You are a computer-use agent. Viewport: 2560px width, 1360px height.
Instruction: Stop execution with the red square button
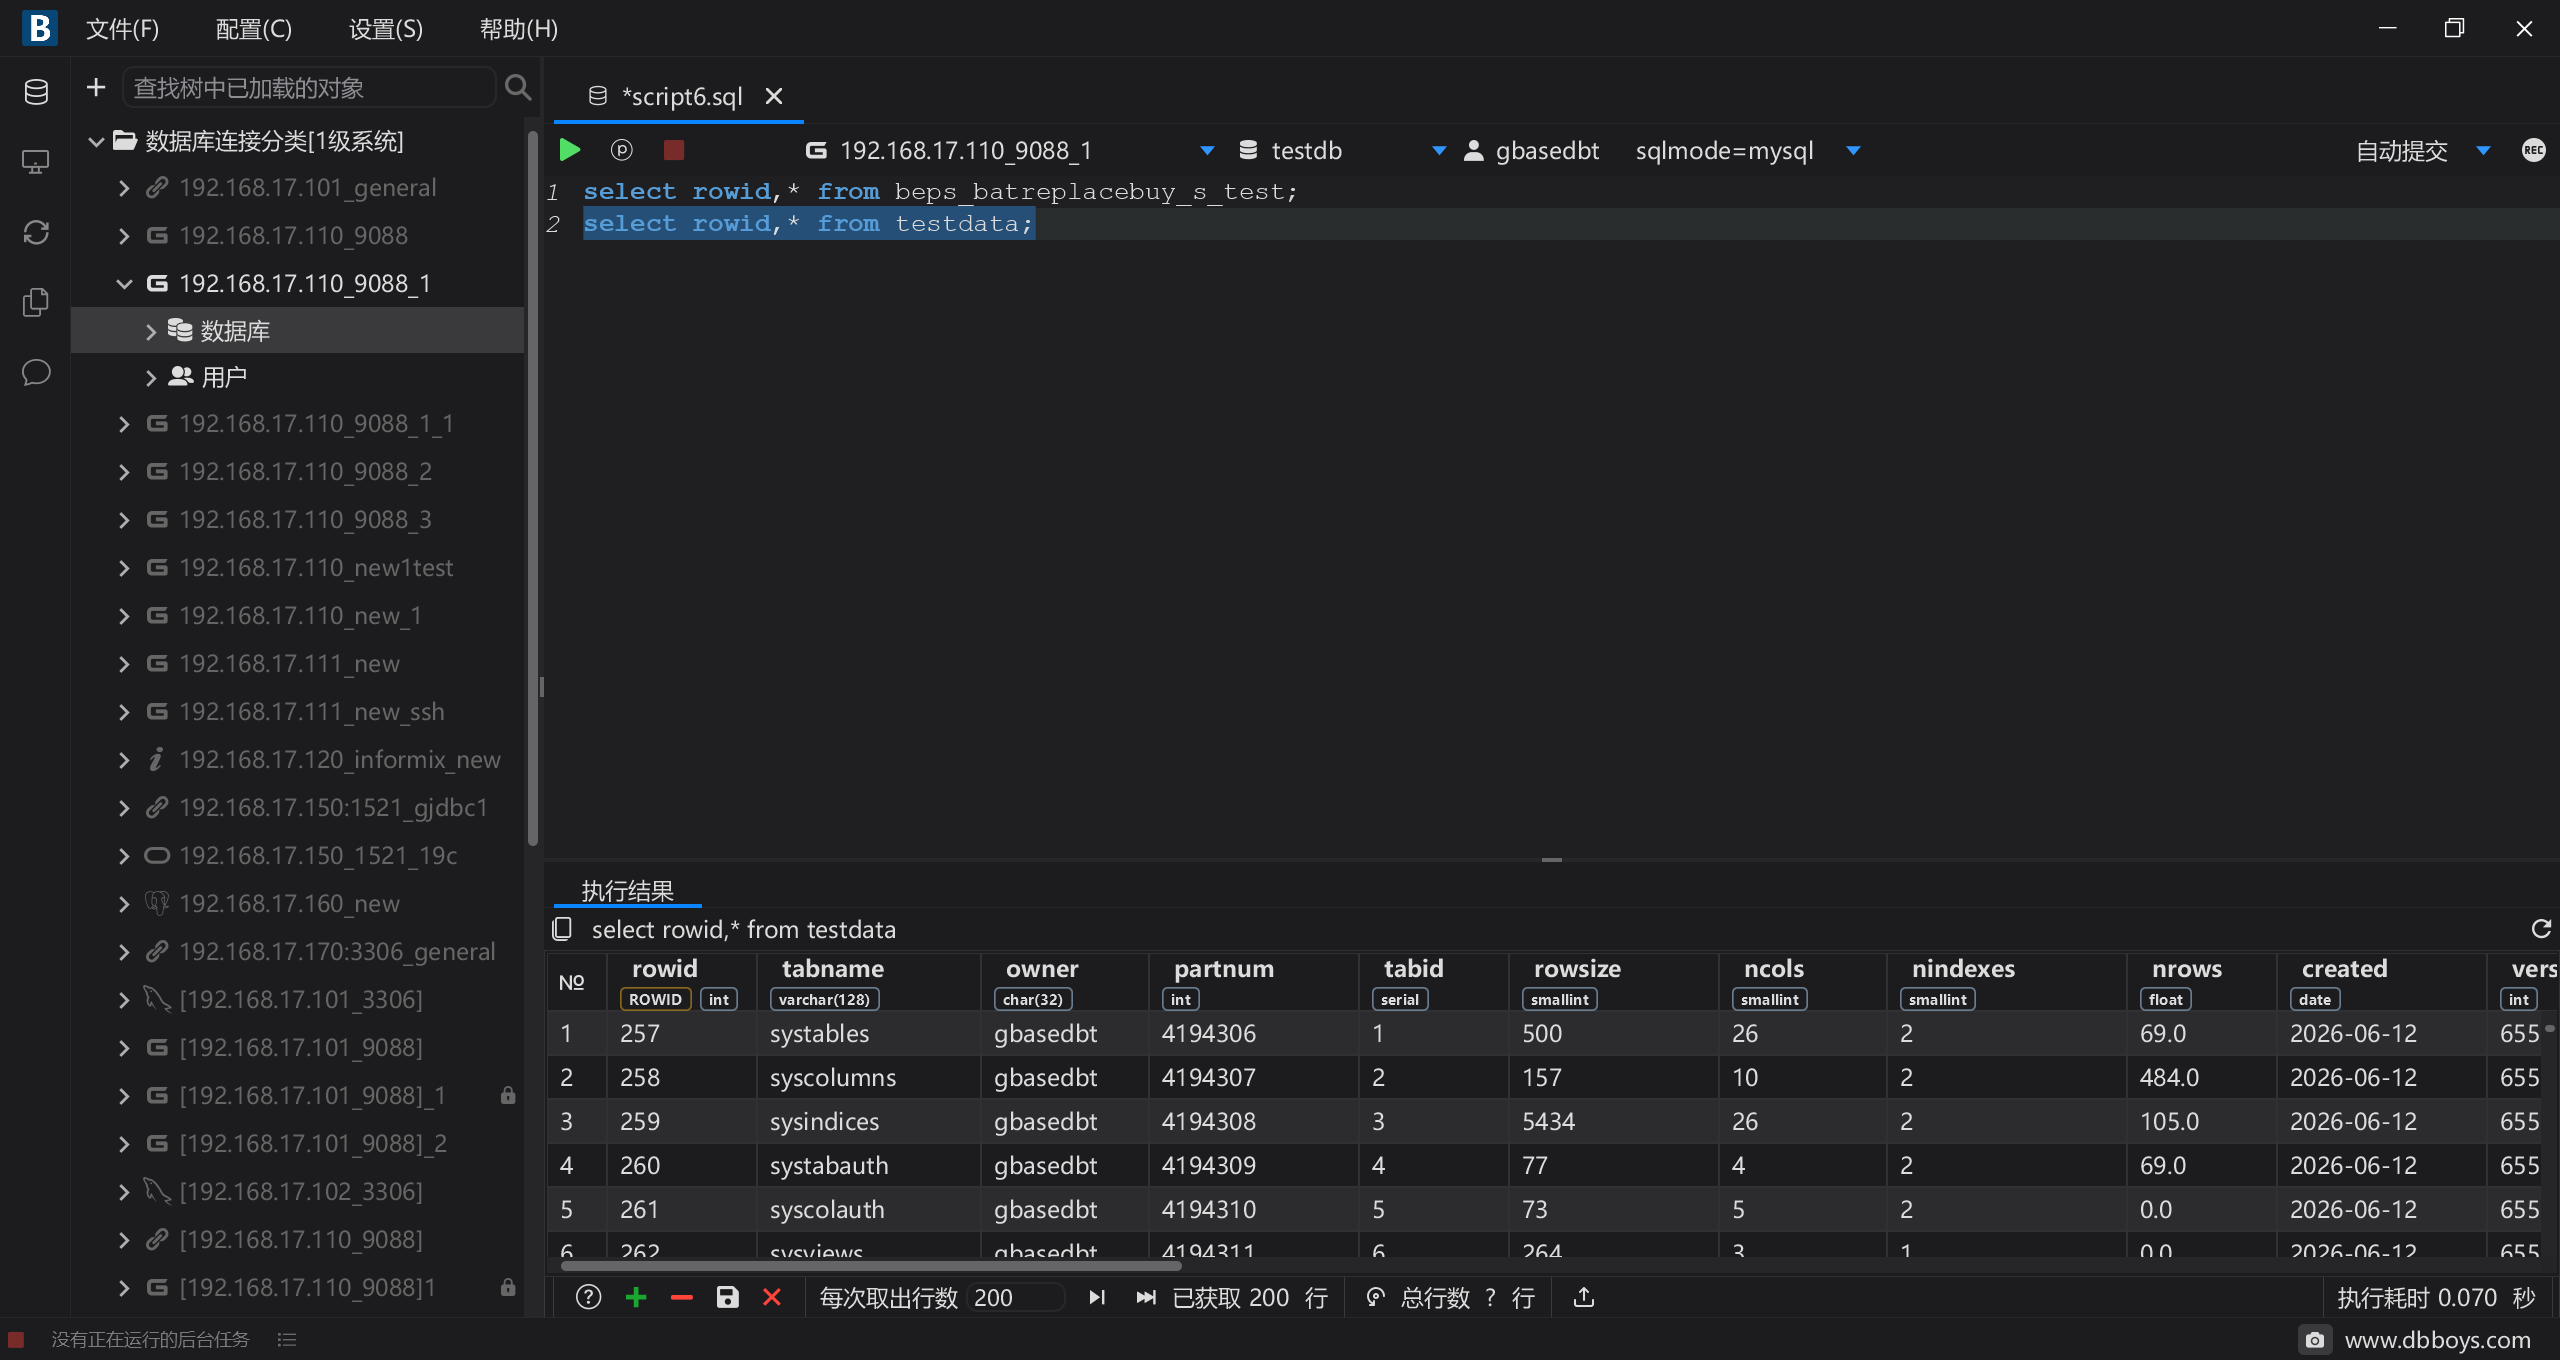click(674, 150)
